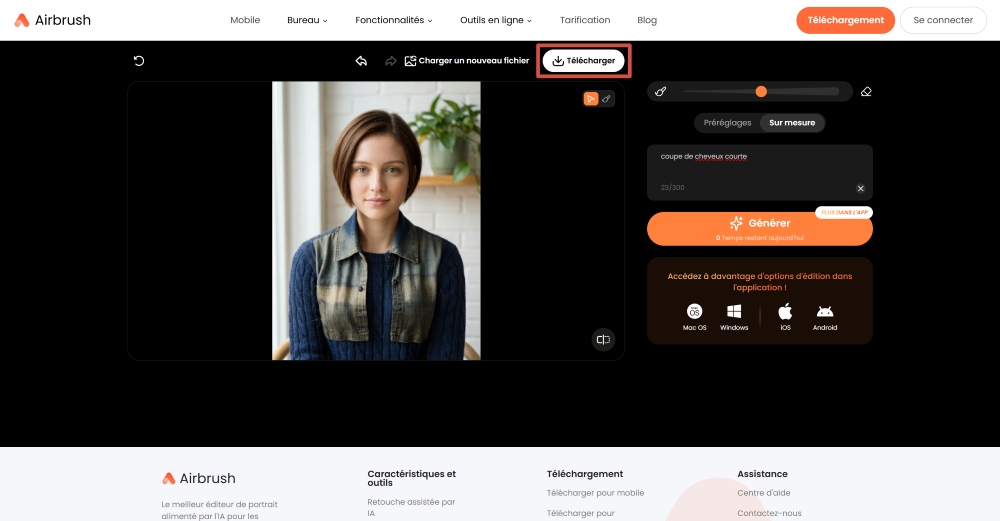Expand the Outils en ligne dropdown
The image size is (1000, 521).
point(496,20)
